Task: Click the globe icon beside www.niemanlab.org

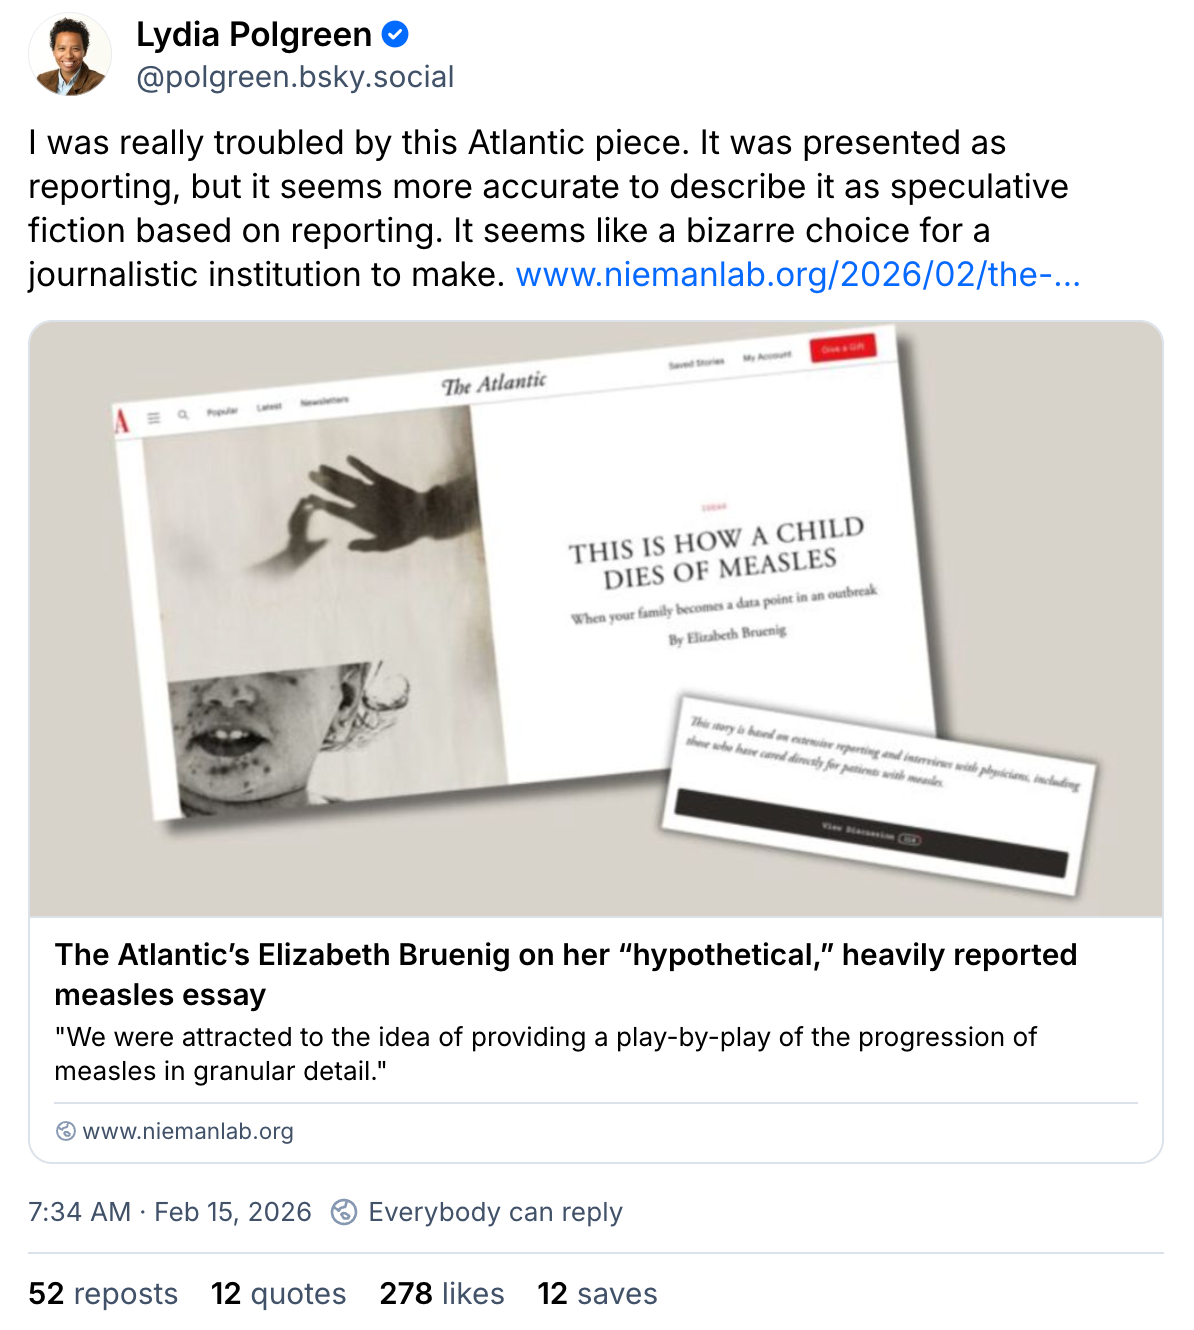Action: coord(65,1131)
